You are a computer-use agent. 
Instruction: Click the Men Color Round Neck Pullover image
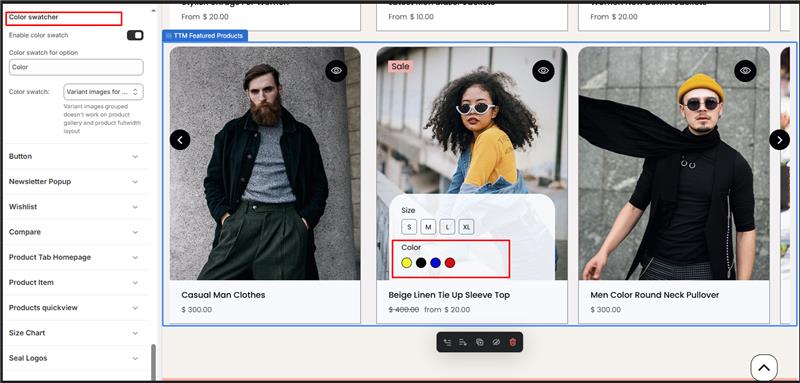pyautogui.click(x=674, y=163)
